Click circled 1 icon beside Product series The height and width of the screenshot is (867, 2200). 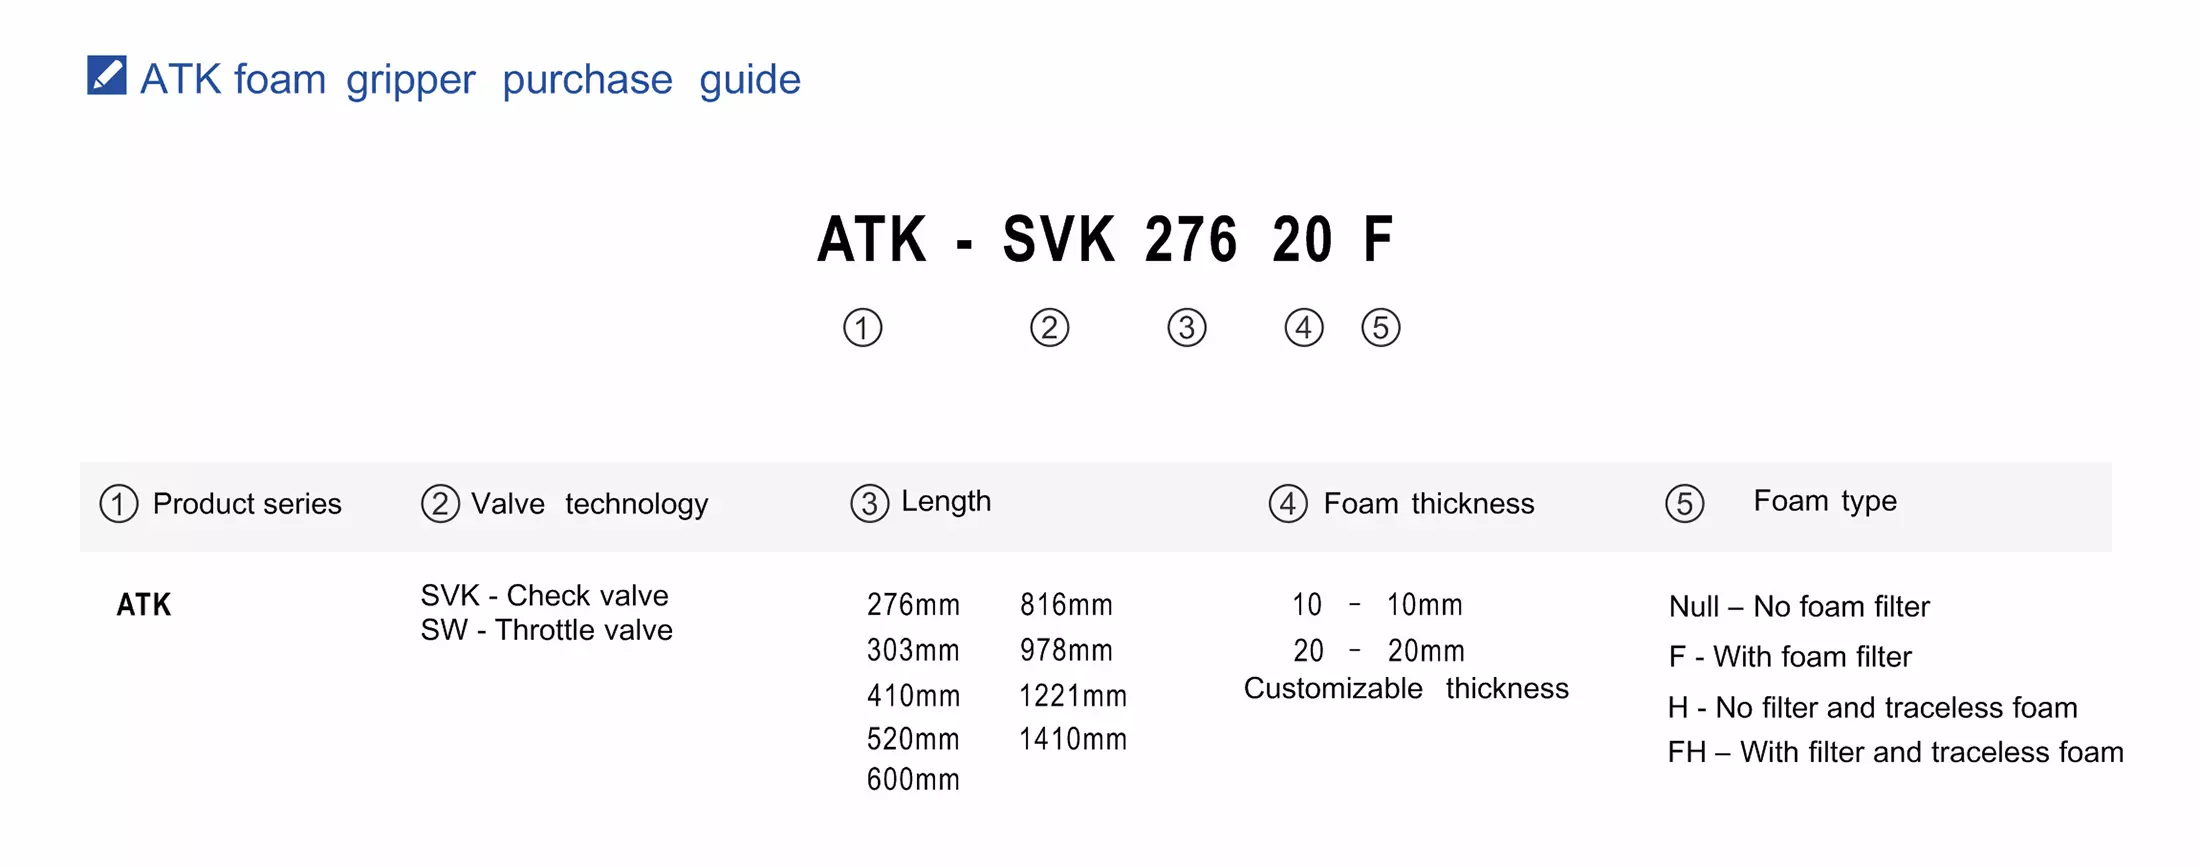pos(119,504)
